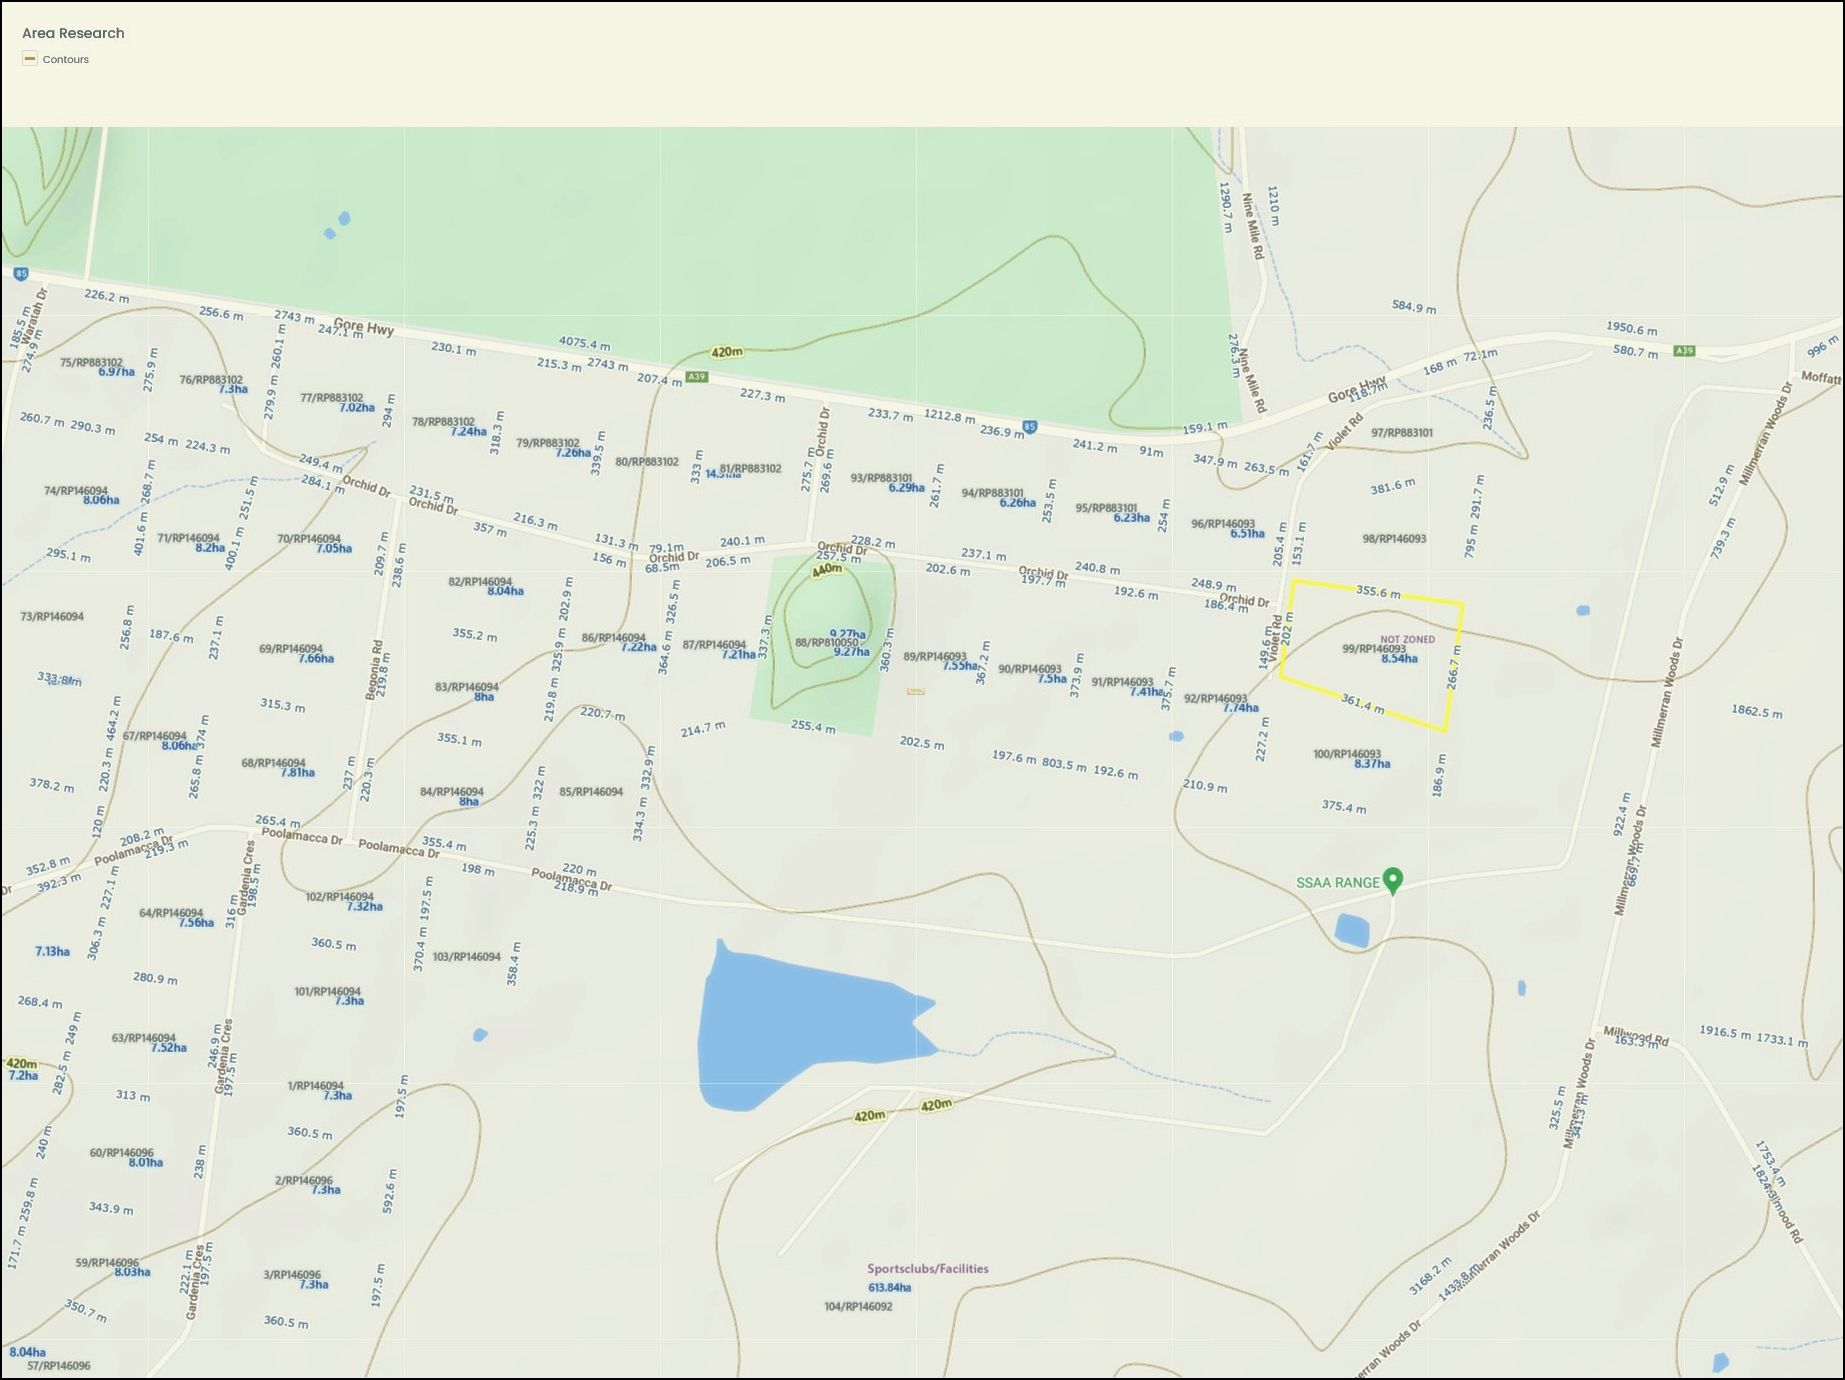This screenshot has width=1845, height=1380.
Task: Click the small tan marker below lot 89/RP146093
Action: [x=915, y=691]
